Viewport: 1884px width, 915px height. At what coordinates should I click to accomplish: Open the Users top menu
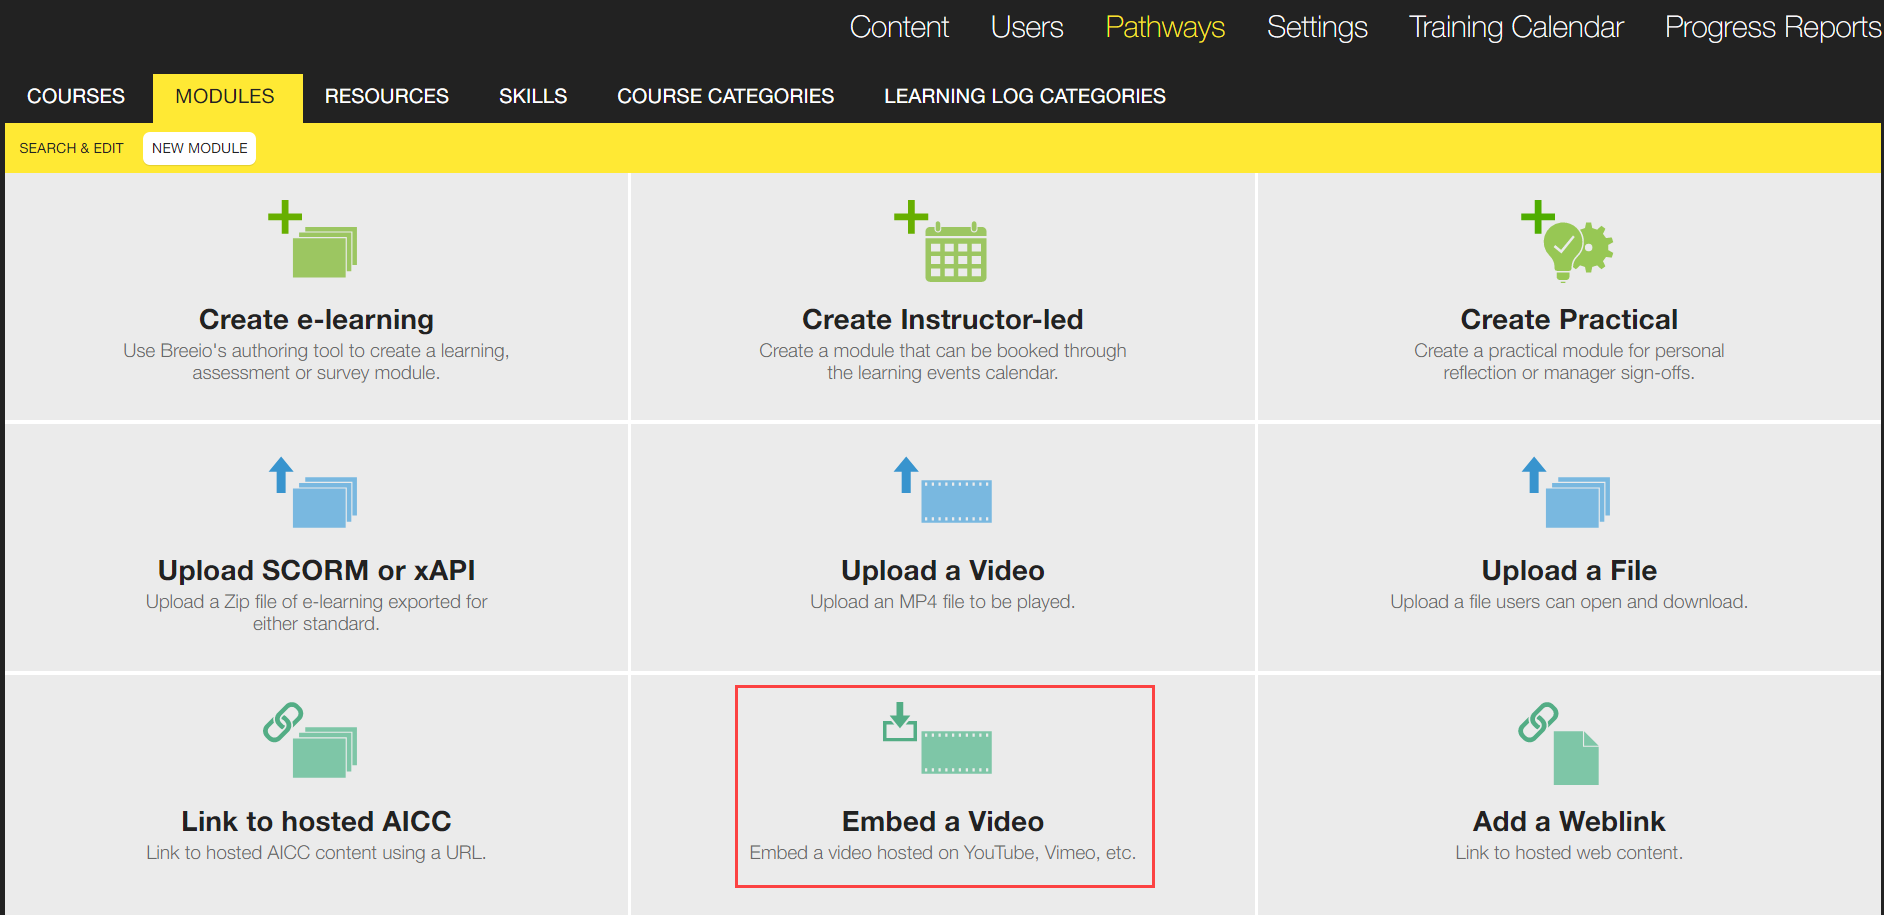coord(1027,27)
